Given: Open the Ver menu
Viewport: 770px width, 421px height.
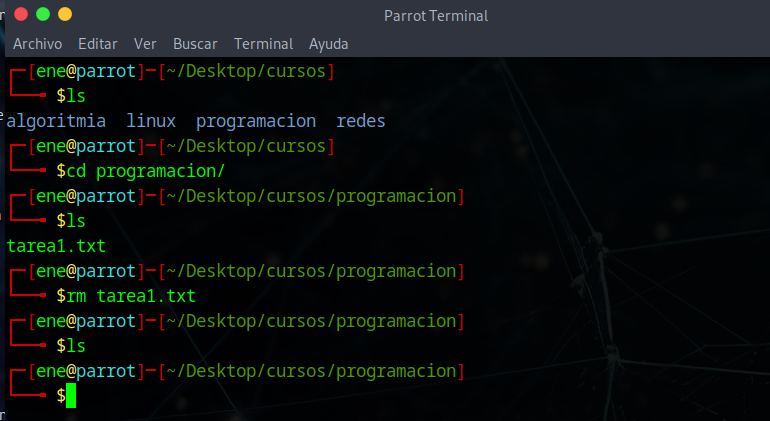Looking at the screenshot, I should [145, 44].
